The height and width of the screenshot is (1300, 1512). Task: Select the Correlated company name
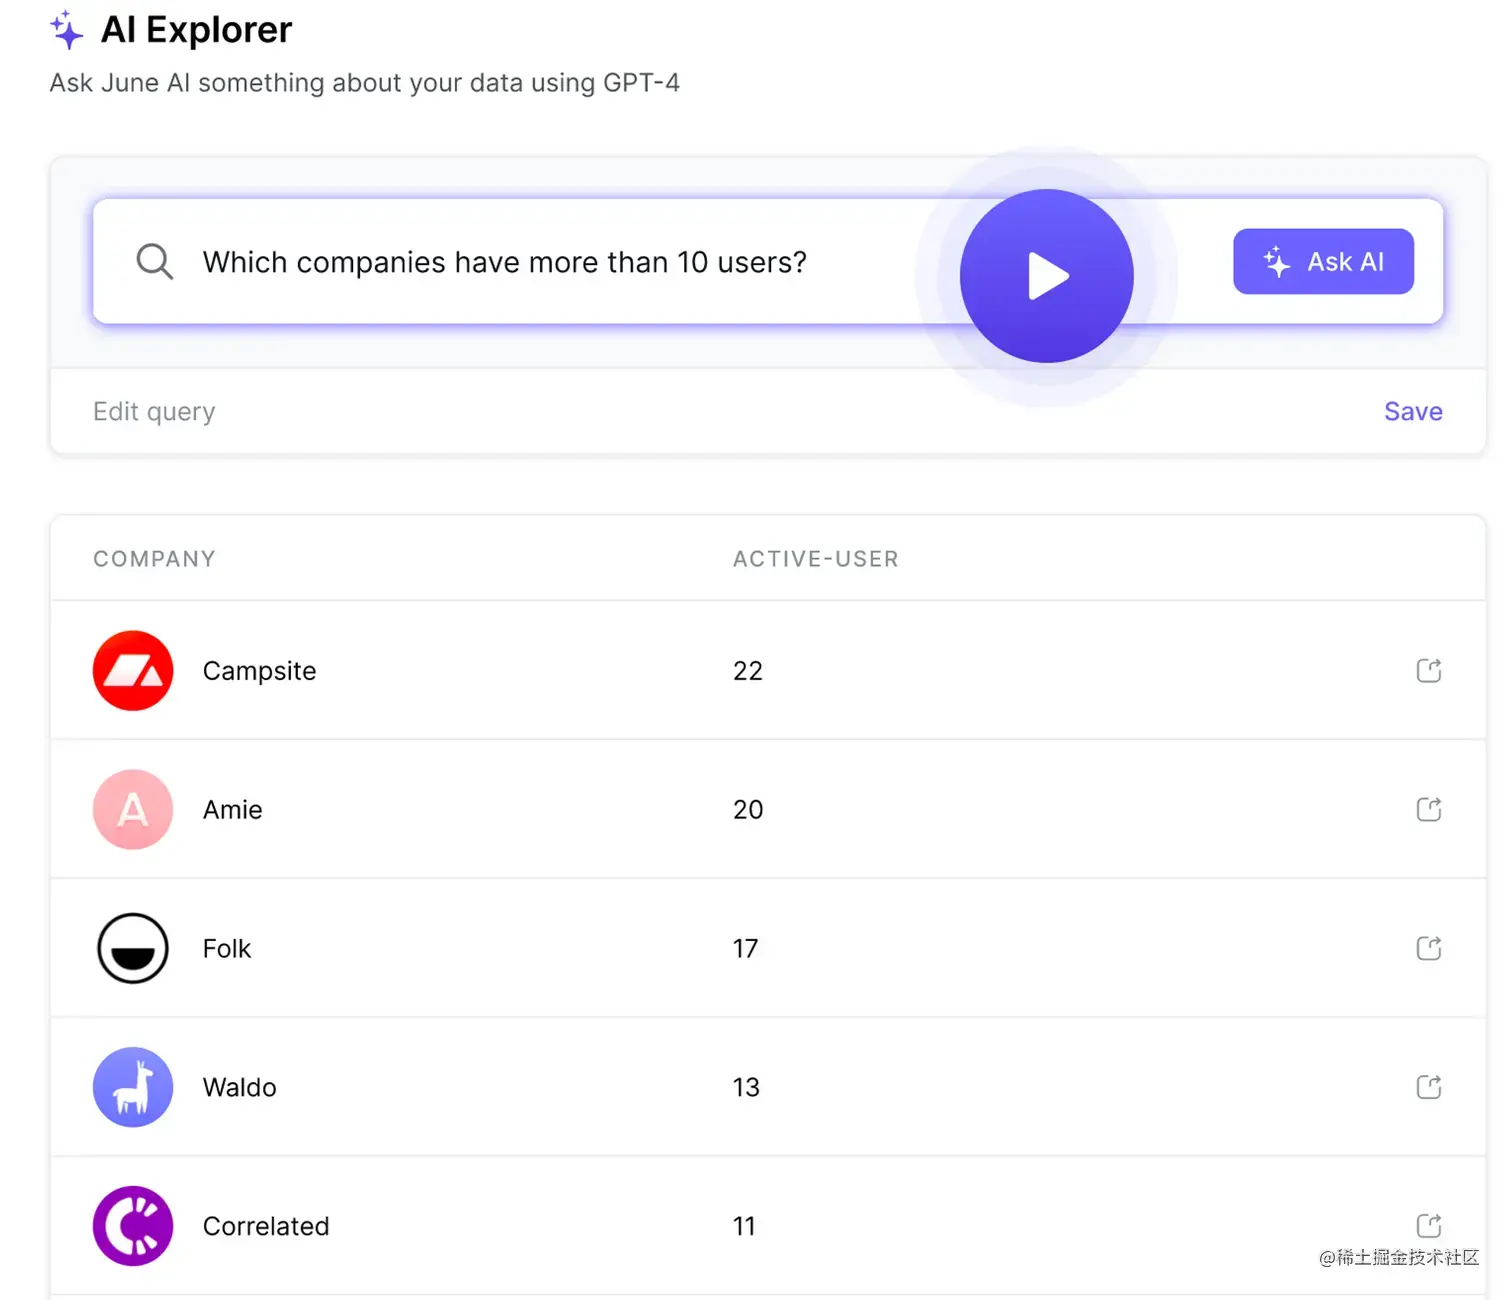click(266, 1226)
